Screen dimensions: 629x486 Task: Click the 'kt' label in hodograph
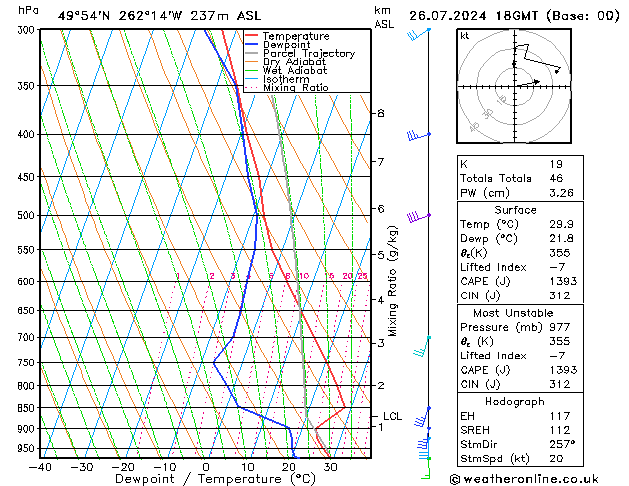point(464,35)
